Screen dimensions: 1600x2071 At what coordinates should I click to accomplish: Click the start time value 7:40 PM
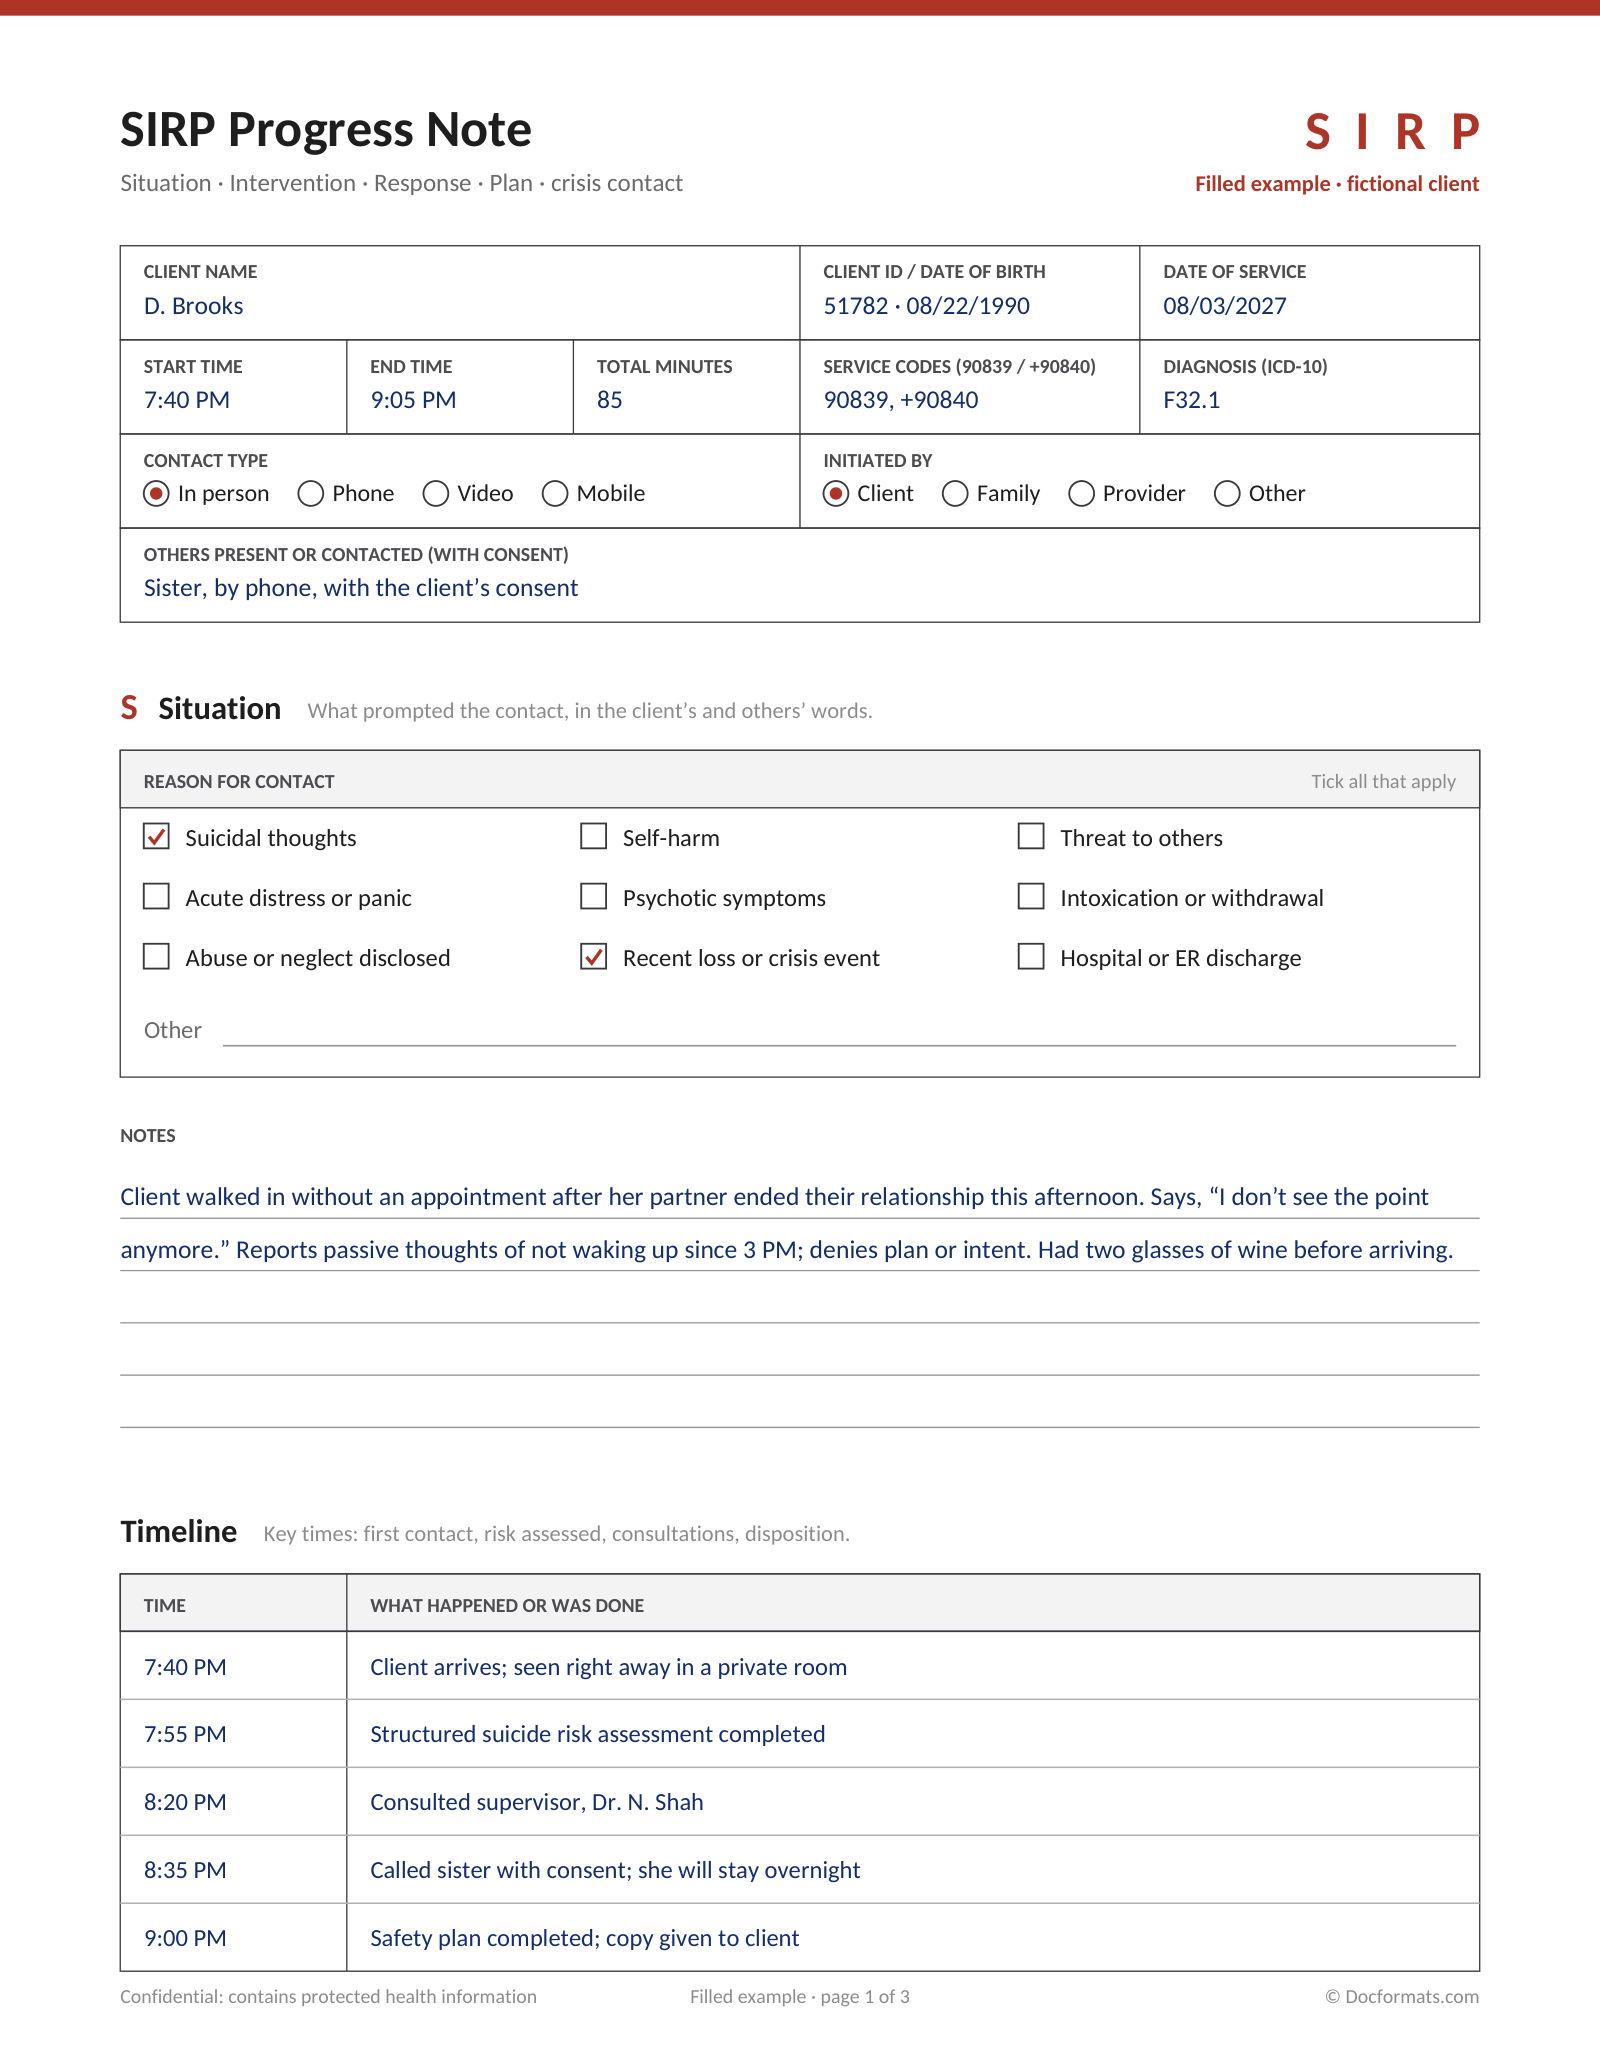pos(187,400)
